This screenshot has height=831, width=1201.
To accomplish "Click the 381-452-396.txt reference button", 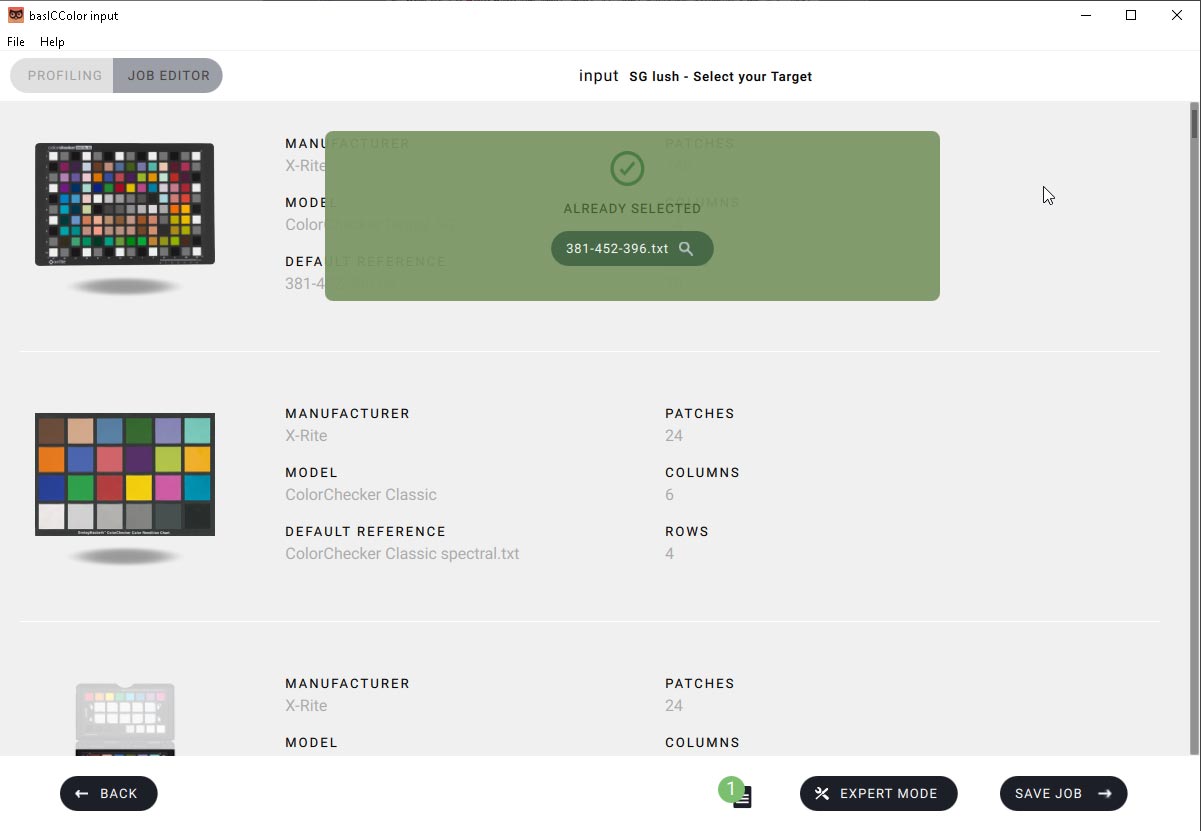I will pyautogui.click(x=632, y=249).
